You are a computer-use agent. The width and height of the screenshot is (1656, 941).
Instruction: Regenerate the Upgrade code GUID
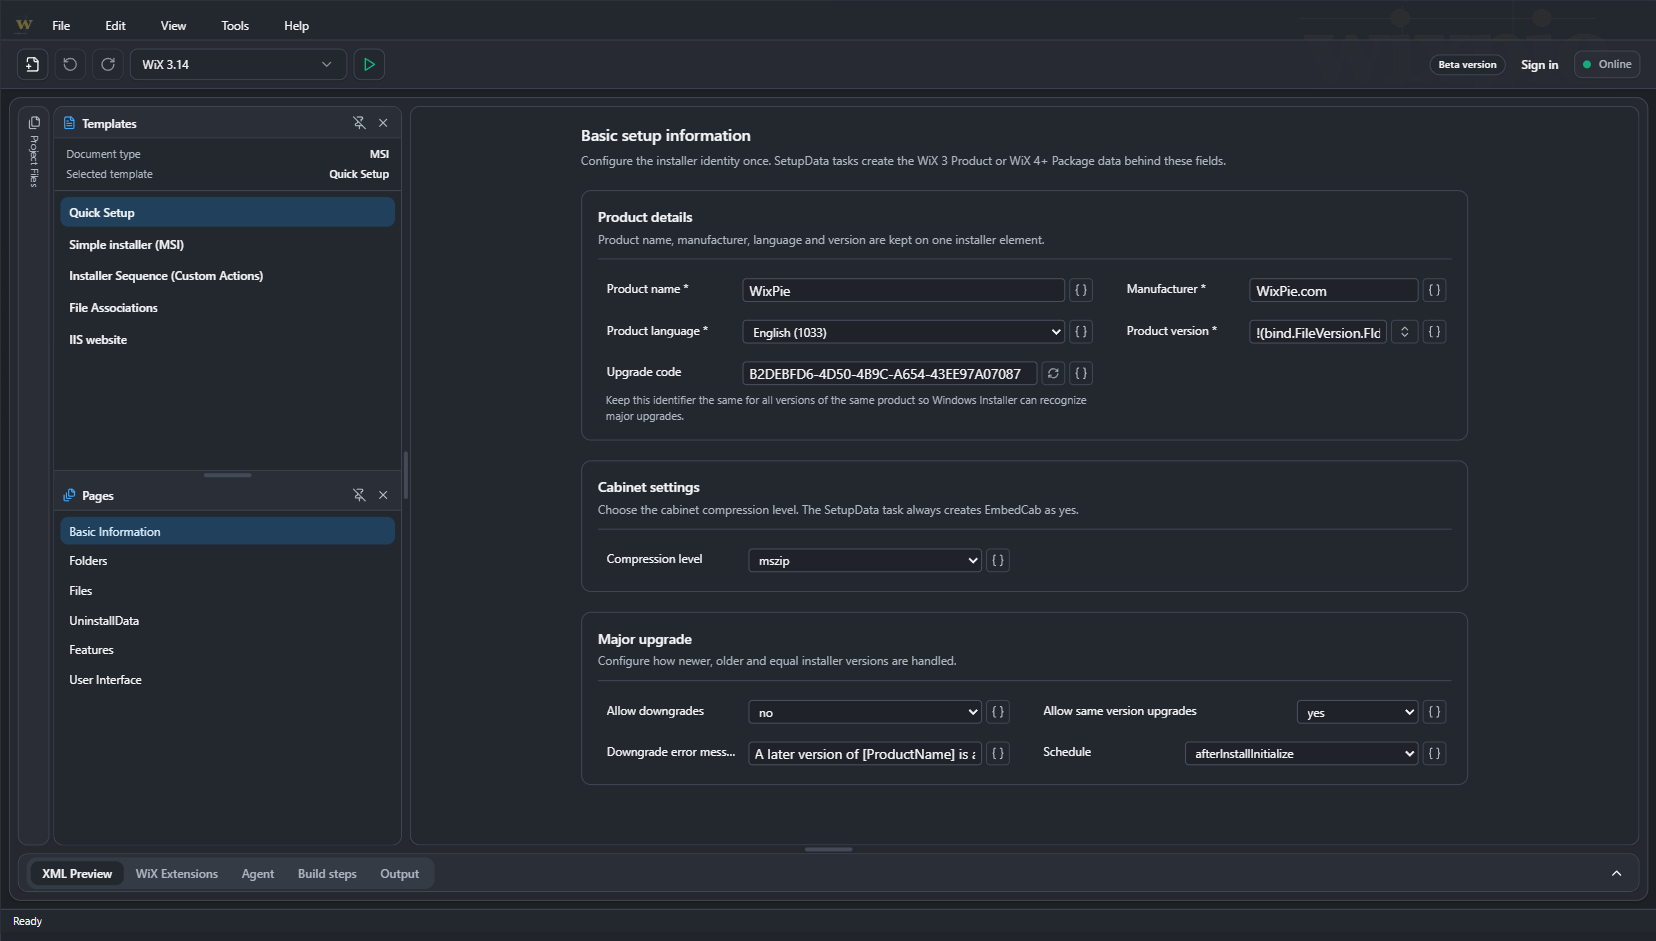1053,373
